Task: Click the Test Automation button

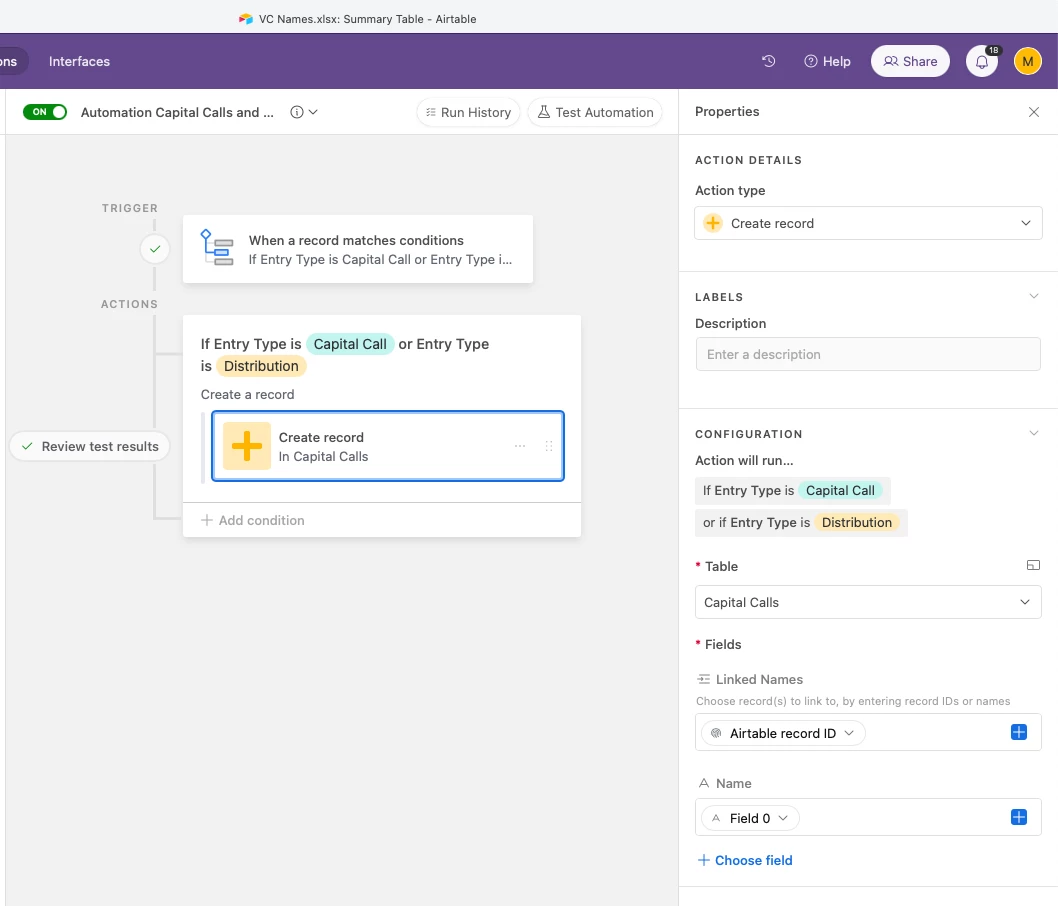Action: click(x=595, y=112)
